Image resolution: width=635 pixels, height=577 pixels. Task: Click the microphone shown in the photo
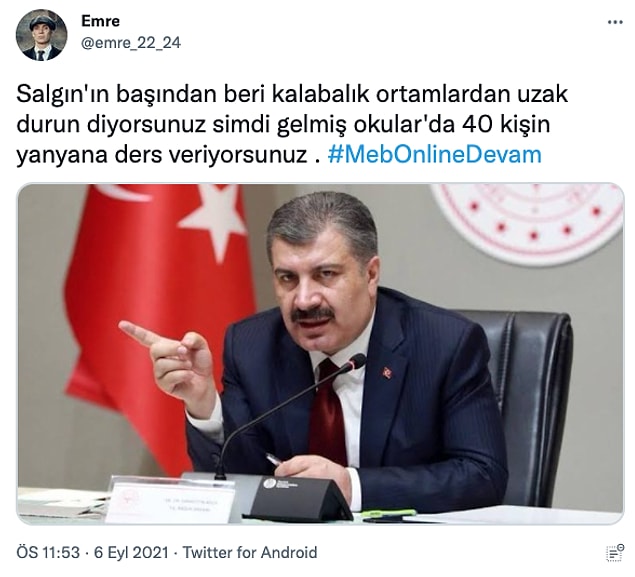click(291, 413)
